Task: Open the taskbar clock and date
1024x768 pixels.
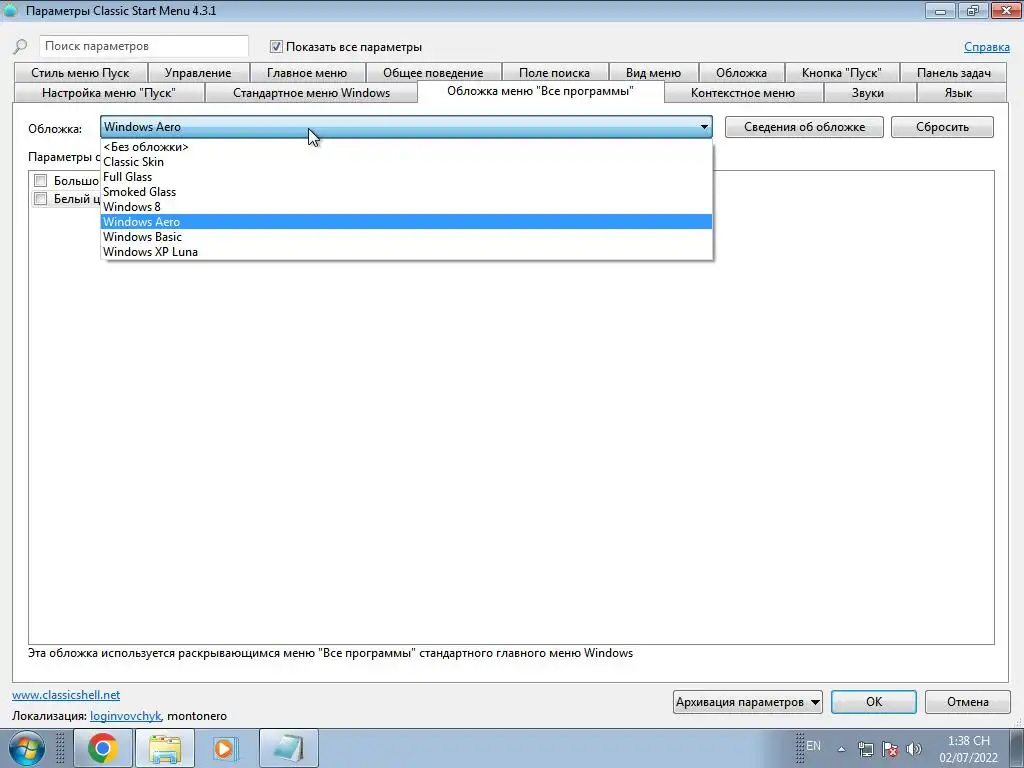Action: (968, 749)
